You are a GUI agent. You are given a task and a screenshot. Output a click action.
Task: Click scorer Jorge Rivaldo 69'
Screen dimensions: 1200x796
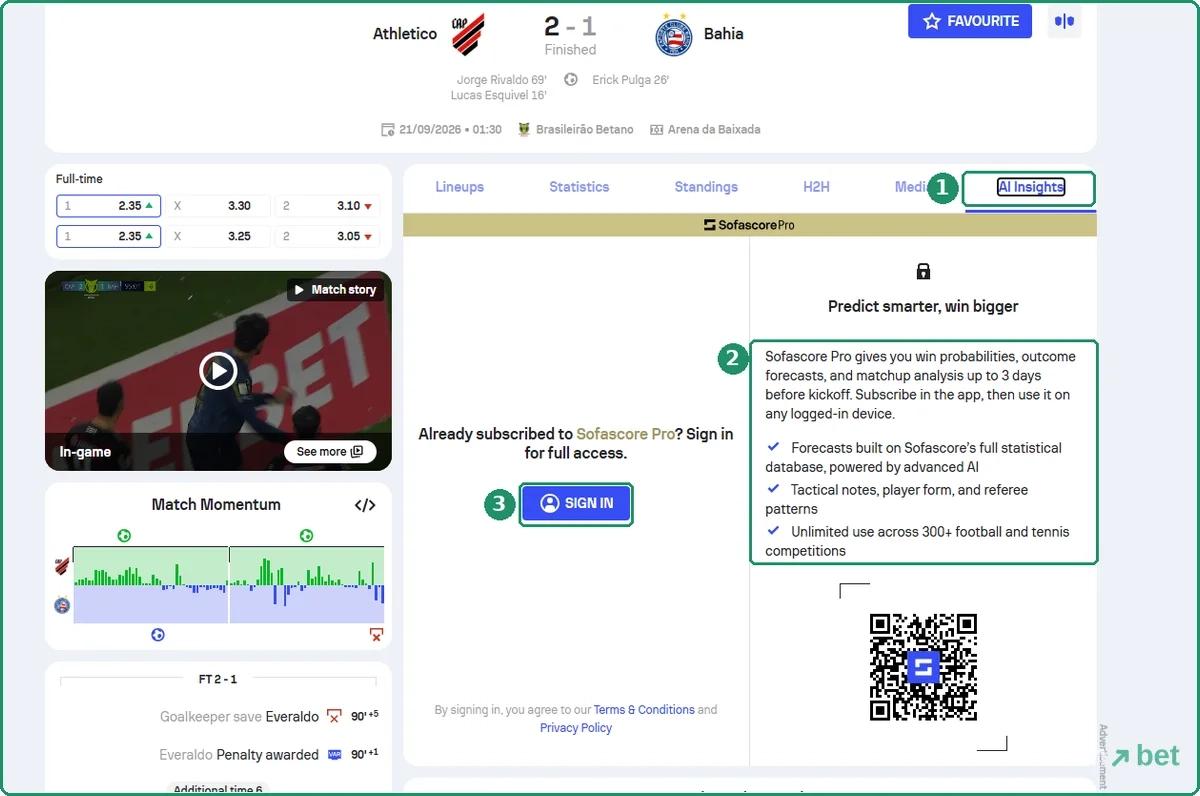[502, 80]
